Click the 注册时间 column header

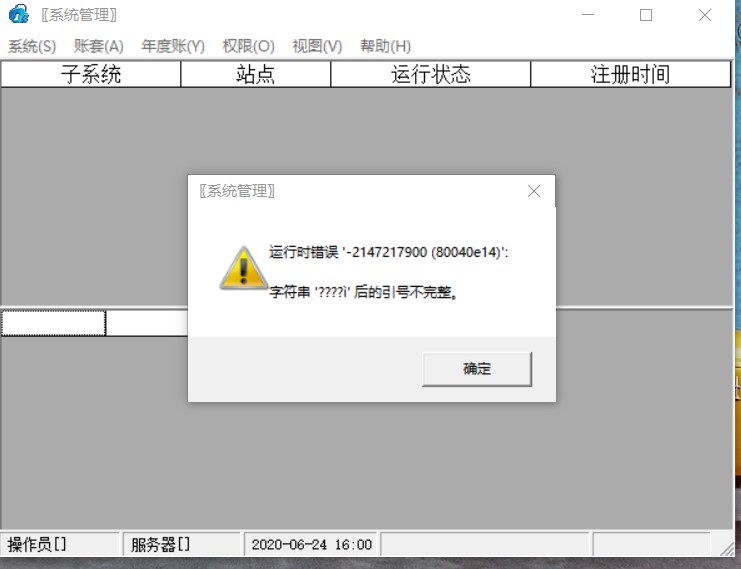tap(630, 74)
